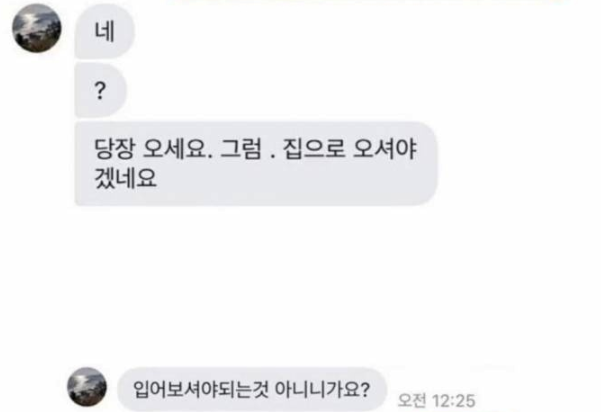Screen dimensions: 601x412
Task: Click the lone period after "그럼"
Action: point(273,156)
